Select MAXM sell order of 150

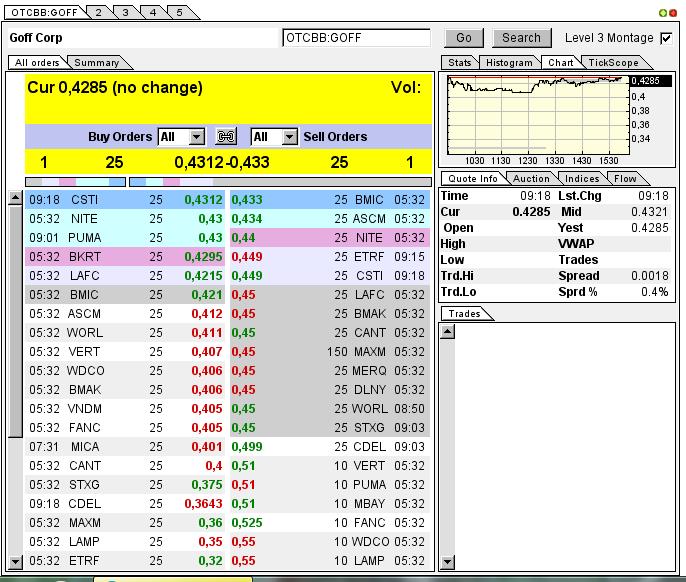pyautogui.click(x=330, y=352)
